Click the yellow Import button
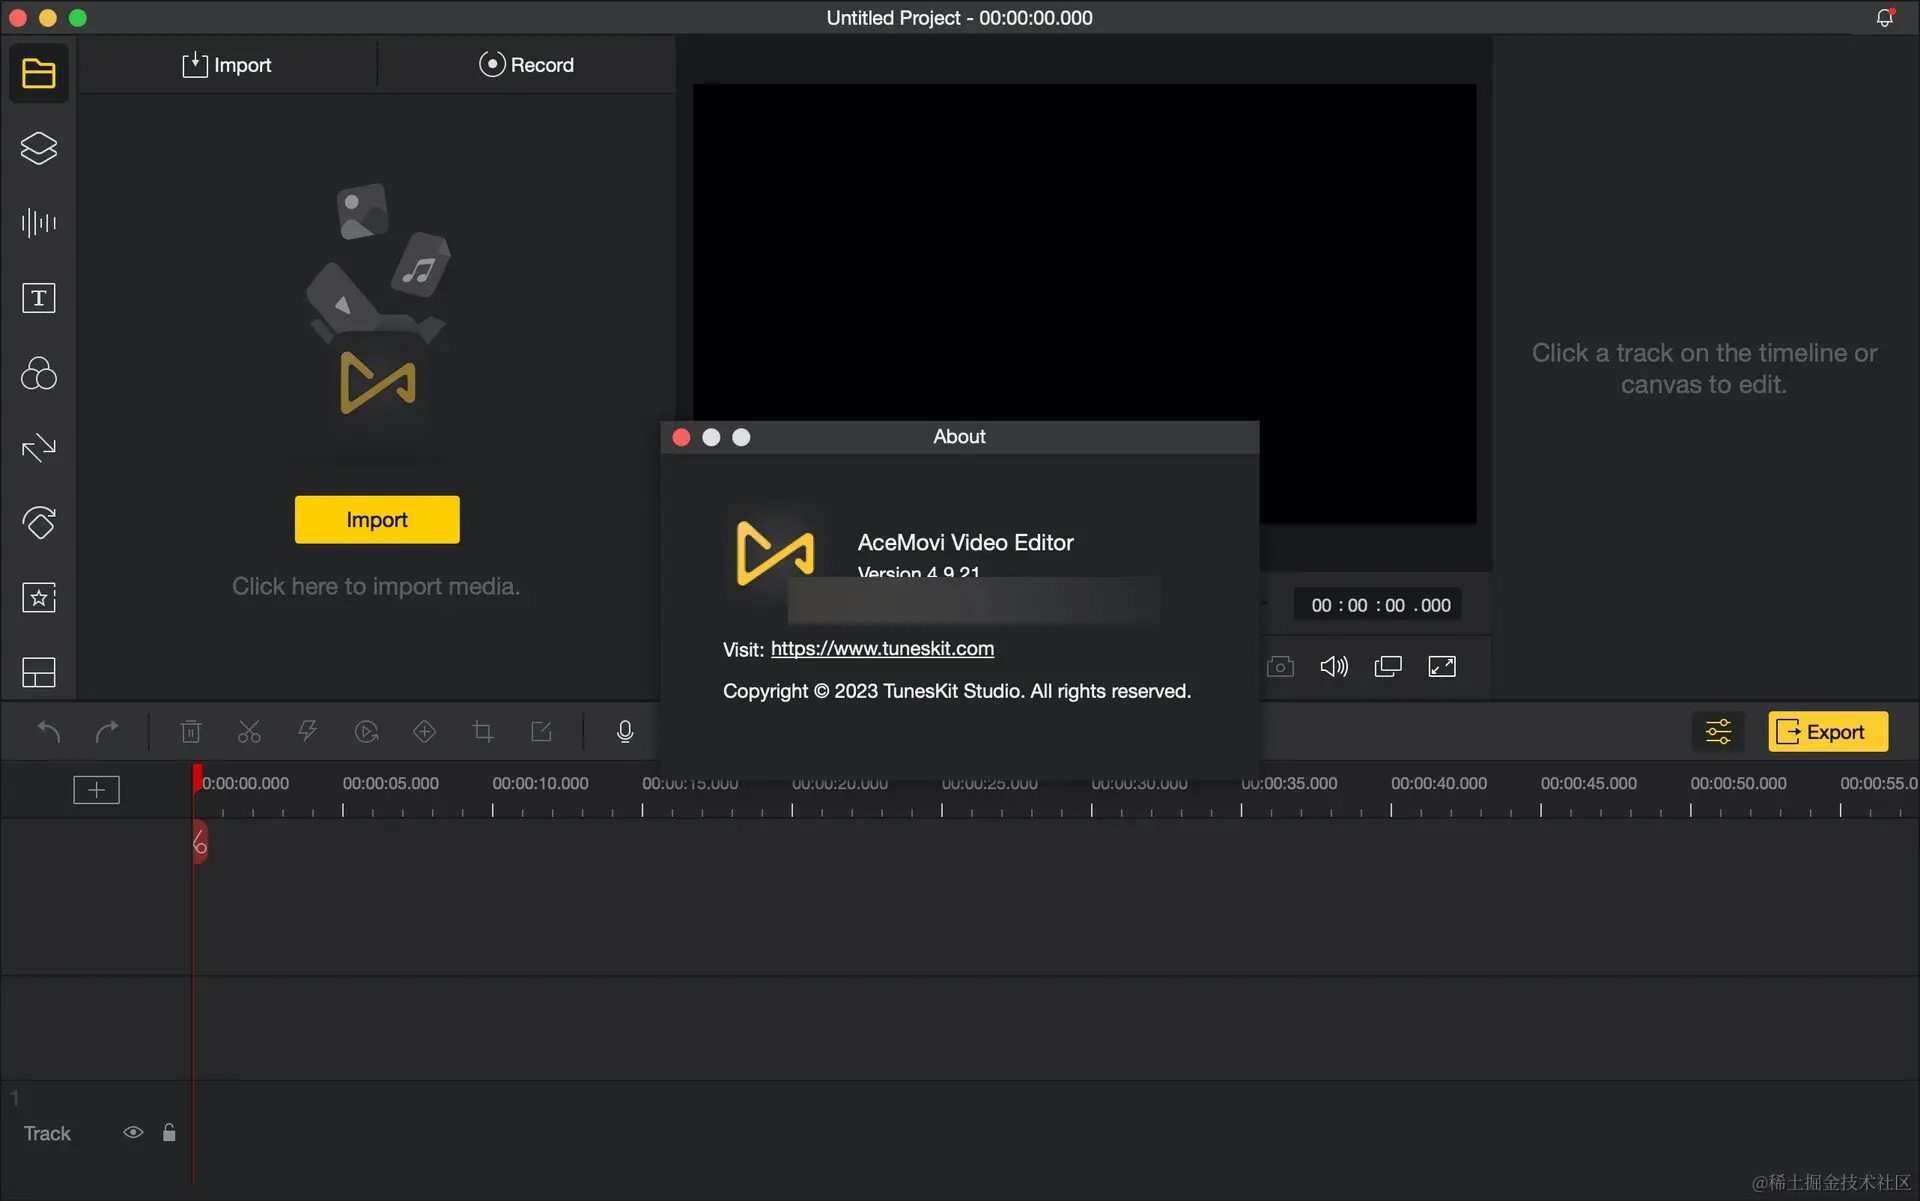Viewport: 1920px width, 1201px height. (x=377, y=520)
